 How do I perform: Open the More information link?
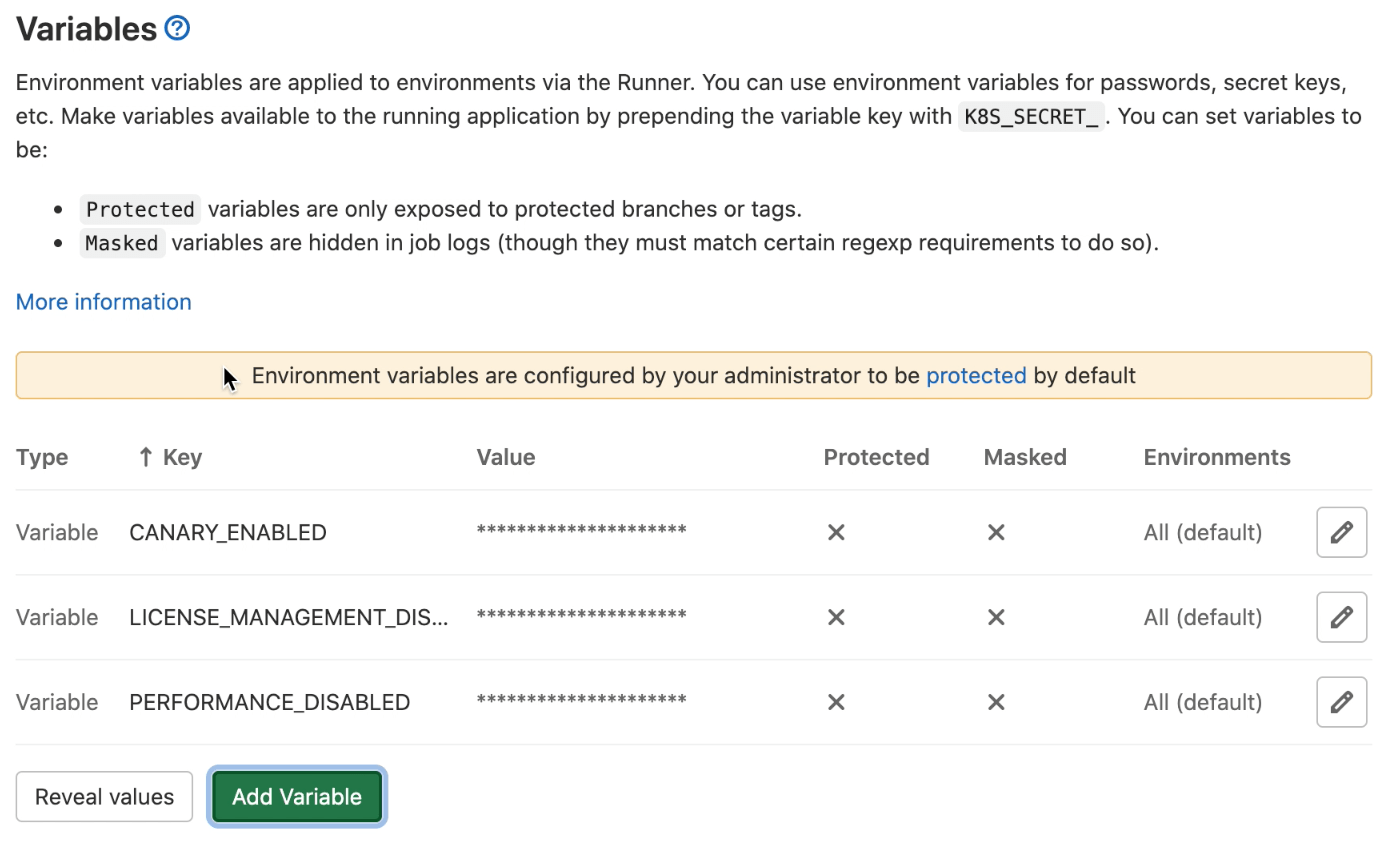(x=103, y=301)
